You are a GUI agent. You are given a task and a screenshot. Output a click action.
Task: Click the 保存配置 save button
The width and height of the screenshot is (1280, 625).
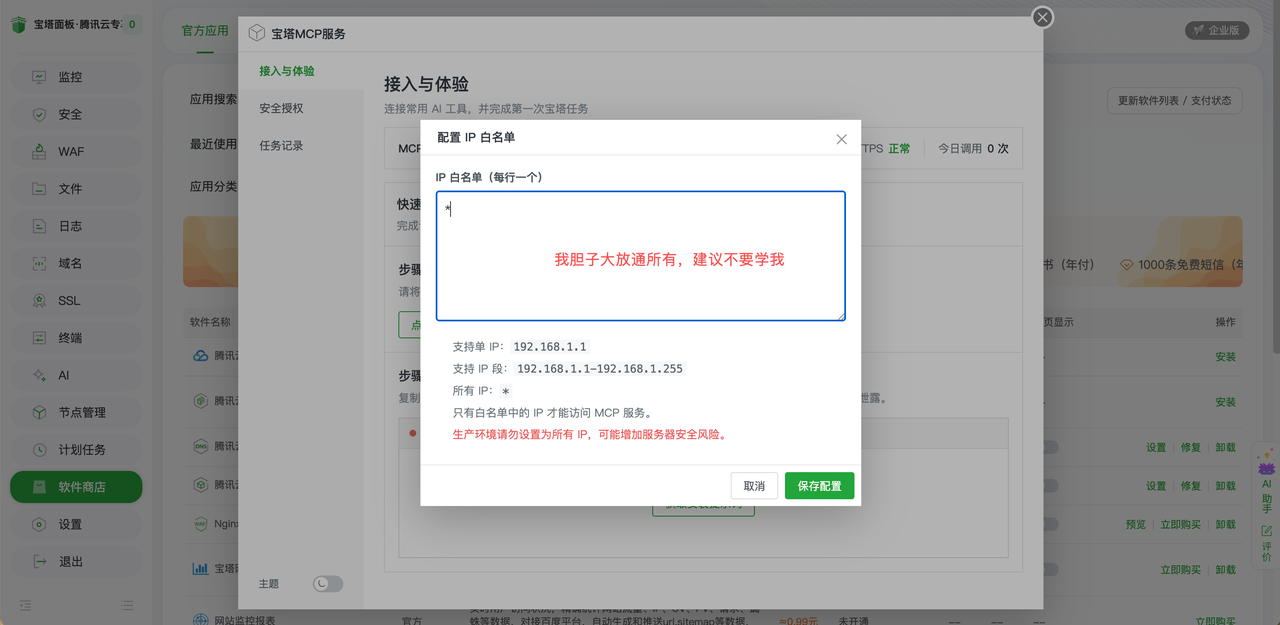819,486
